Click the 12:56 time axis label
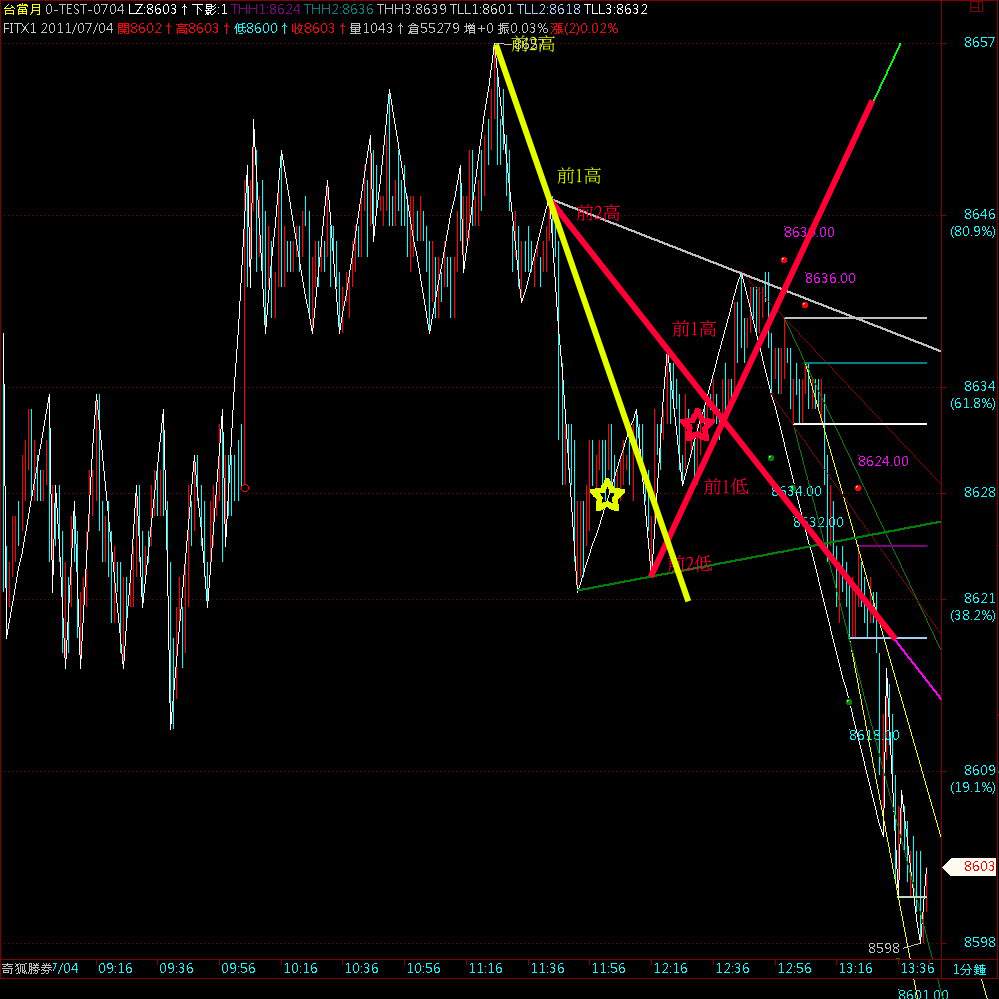 click(x=794, y=969)
